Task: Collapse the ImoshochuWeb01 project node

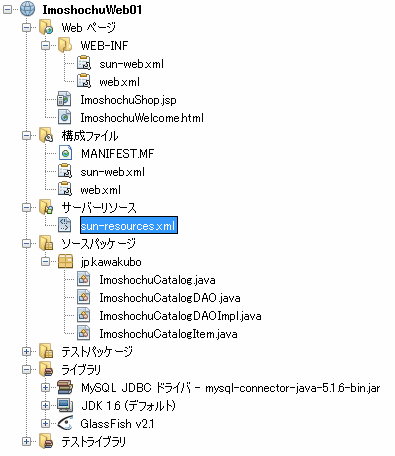Action: [x=8, y=9]
